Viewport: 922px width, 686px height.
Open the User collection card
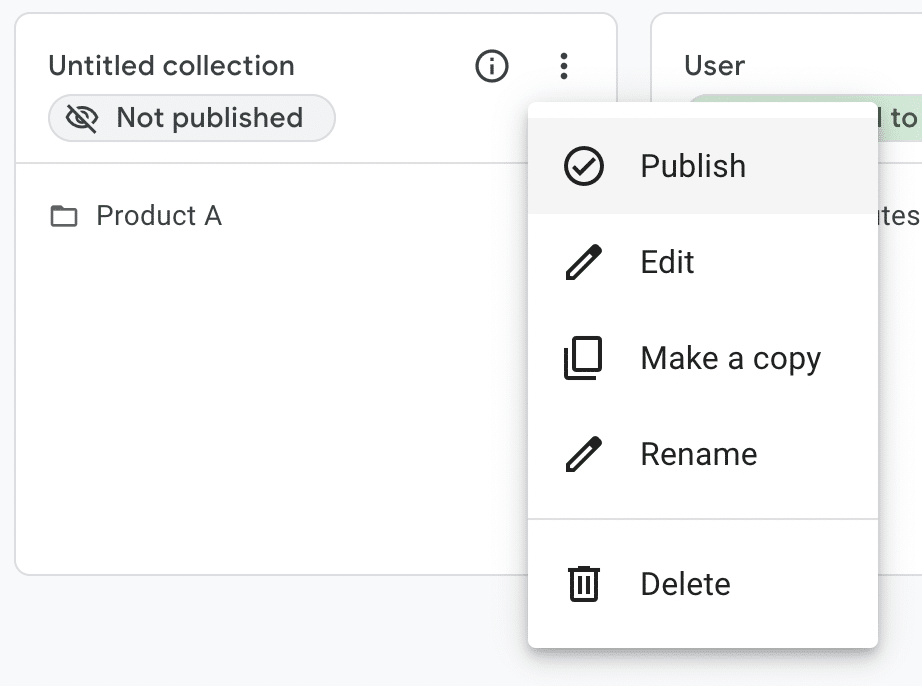(714, 66)
